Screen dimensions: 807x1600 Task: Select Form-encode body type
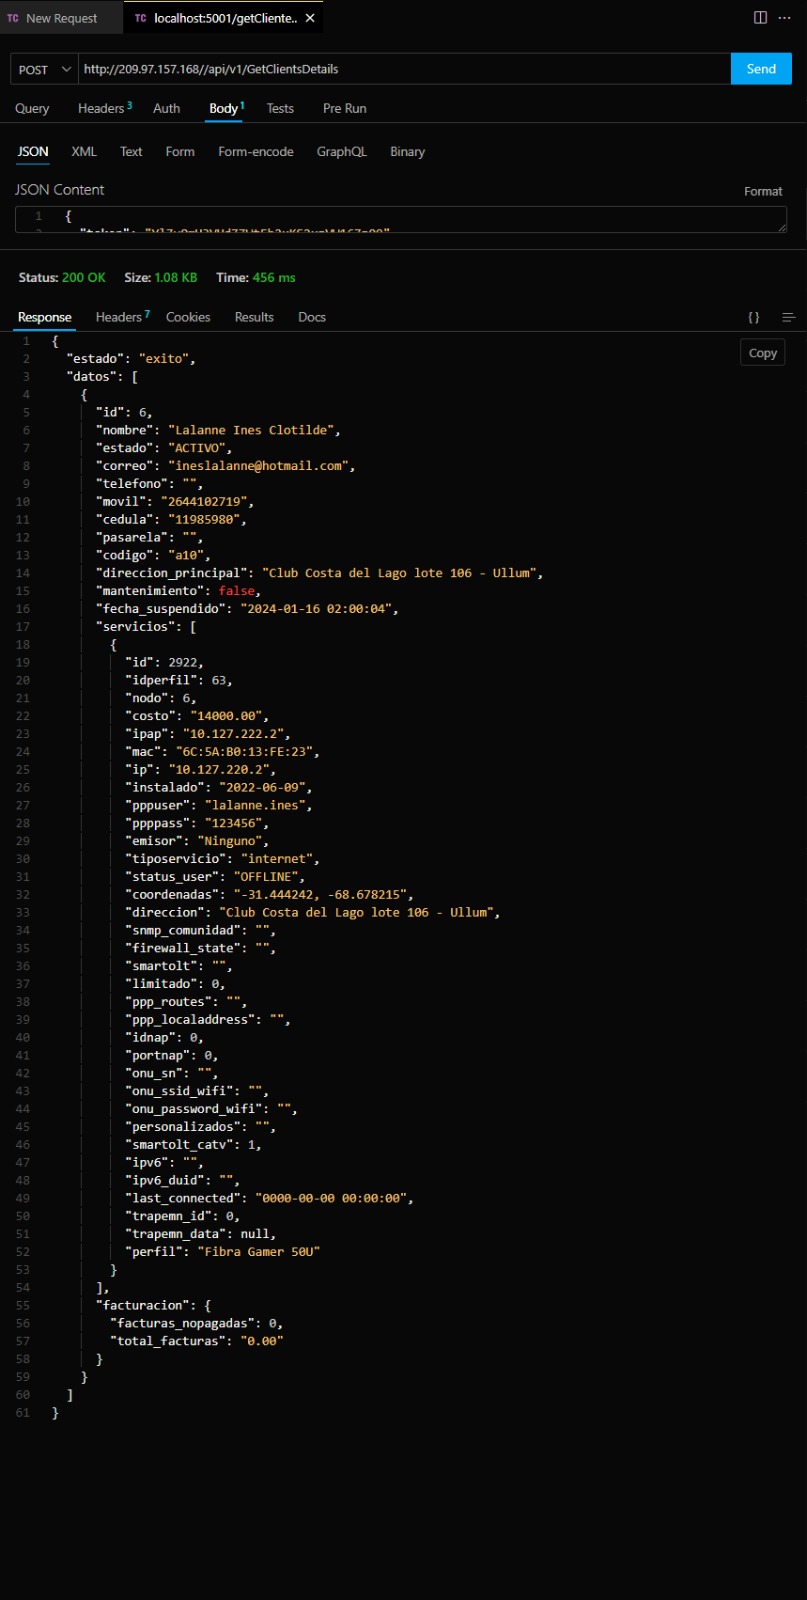256,151
